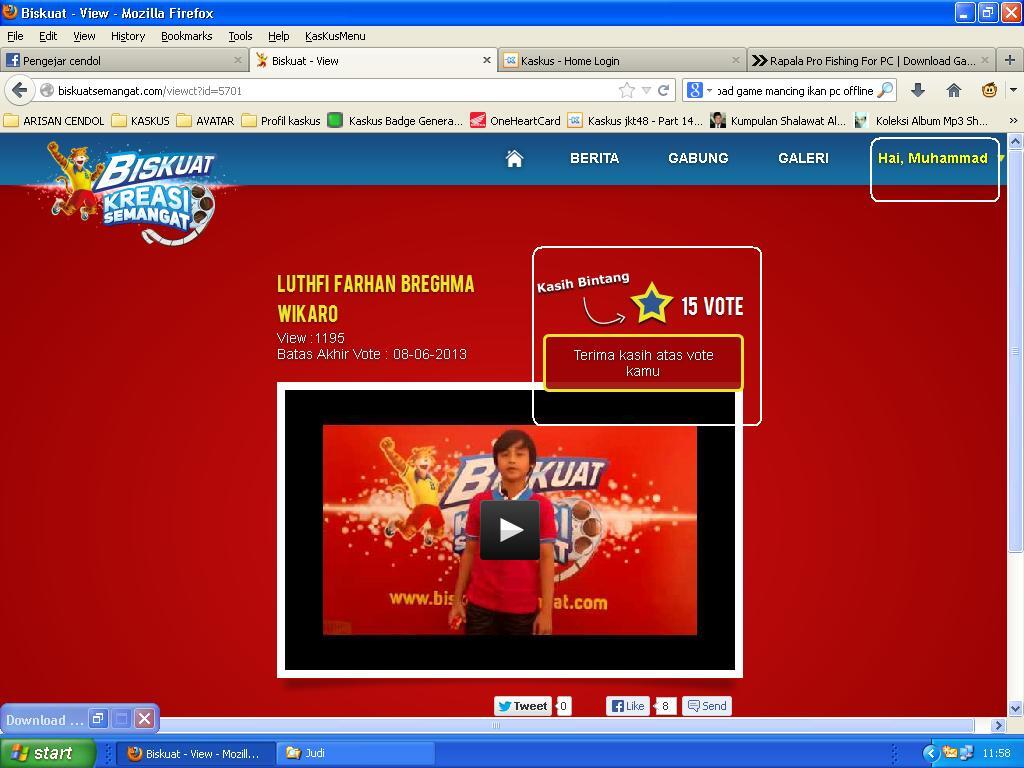Open the BERITA nav link
Screen dimensions: 1024x768
tap(594, 158)
